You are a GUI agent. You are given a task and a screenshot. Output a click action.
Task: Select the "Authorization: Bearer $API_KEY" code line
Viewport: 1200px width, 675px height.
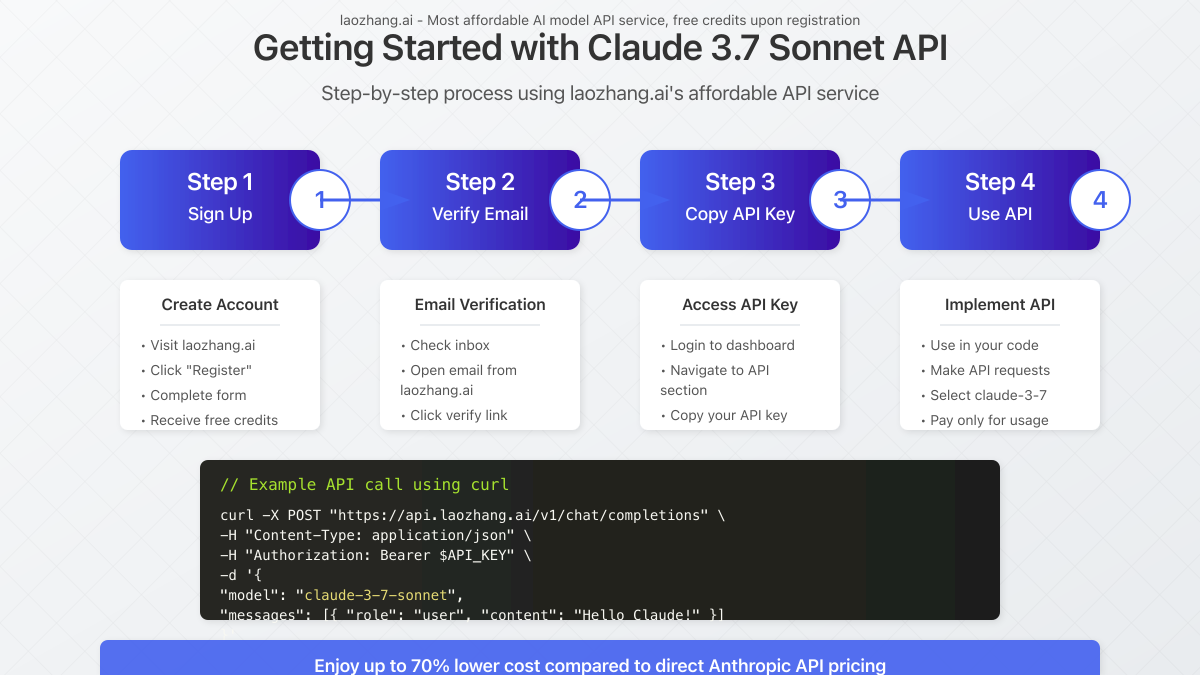point(376,555)
